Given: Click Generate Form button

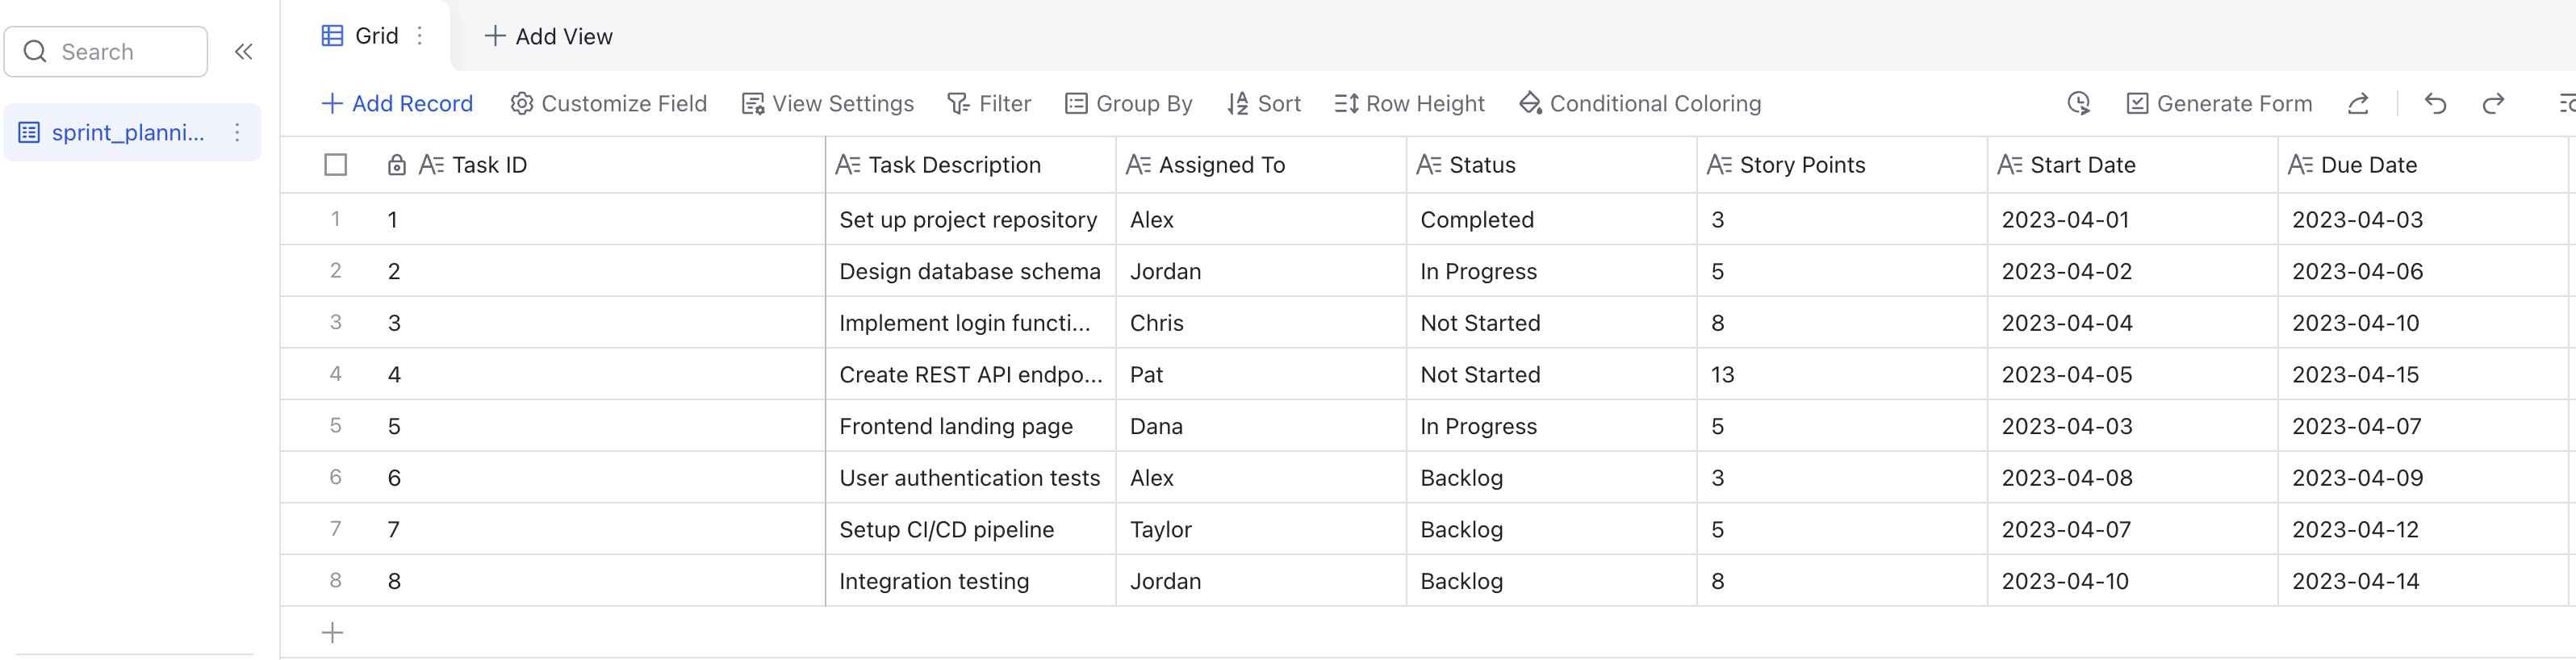Looking at the screenshot, I should click(x=2219, y=104).
